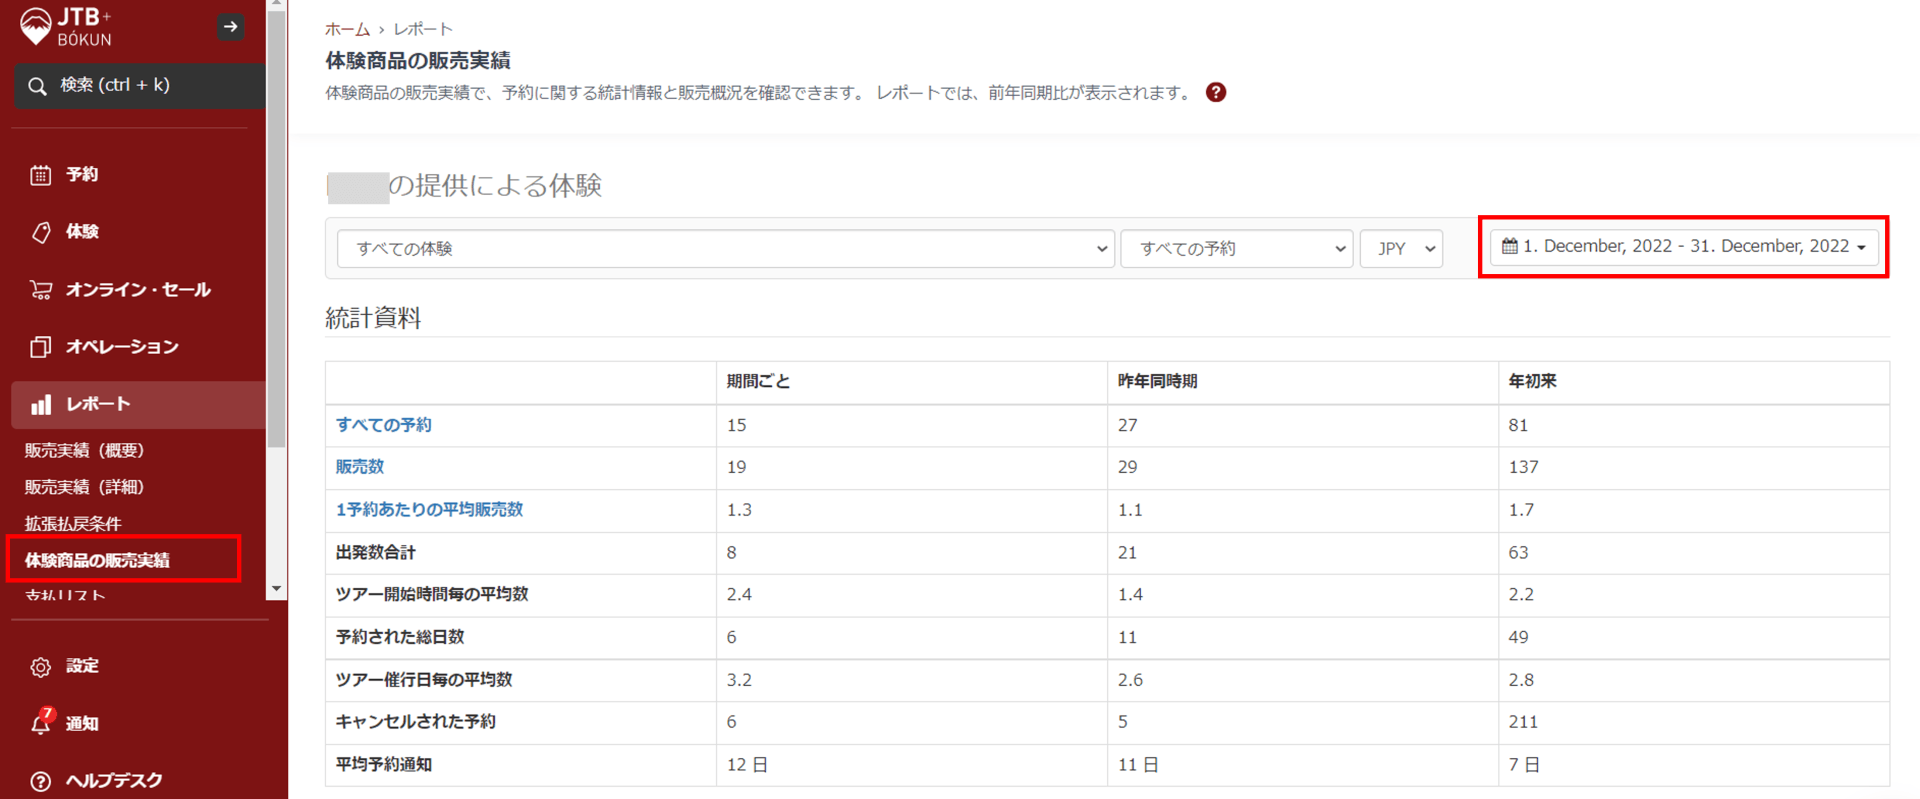Select 体験商品の販売実績 in the sidebar

point(97,560)
